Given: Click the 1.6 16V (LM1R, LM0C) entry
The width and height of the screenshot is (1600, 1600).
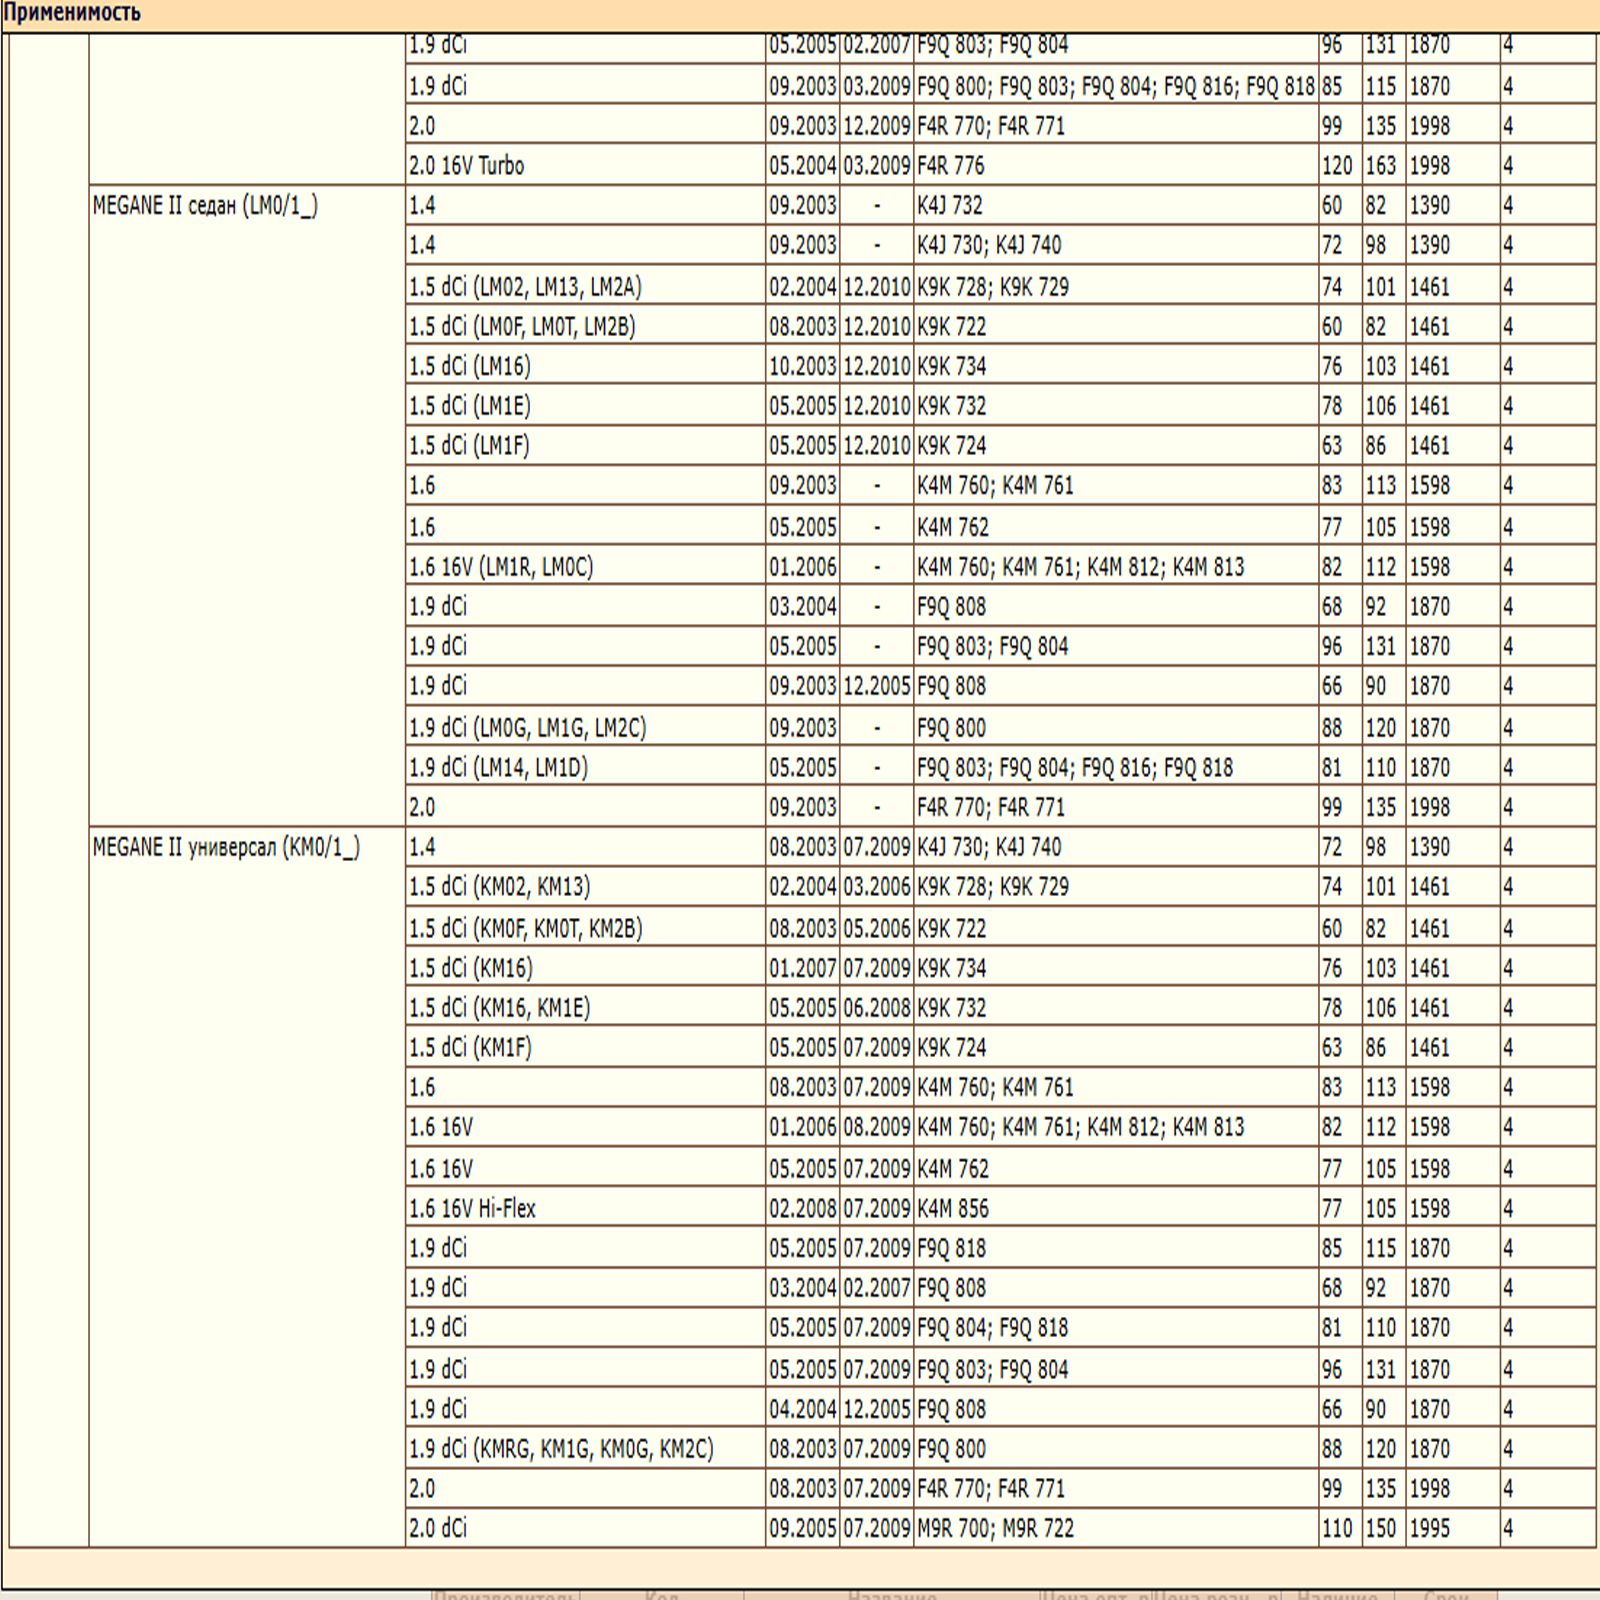Looking at the screenshot, I should [501, 567].
